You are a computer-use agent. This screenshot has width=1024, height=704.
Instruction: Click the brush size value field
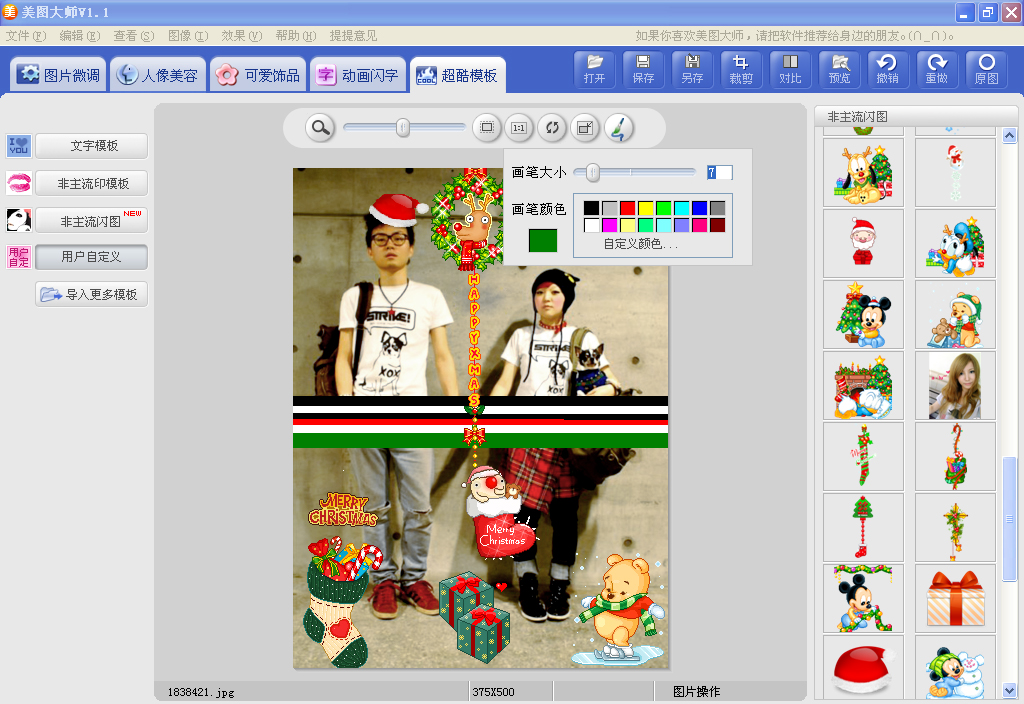point(720,172)
